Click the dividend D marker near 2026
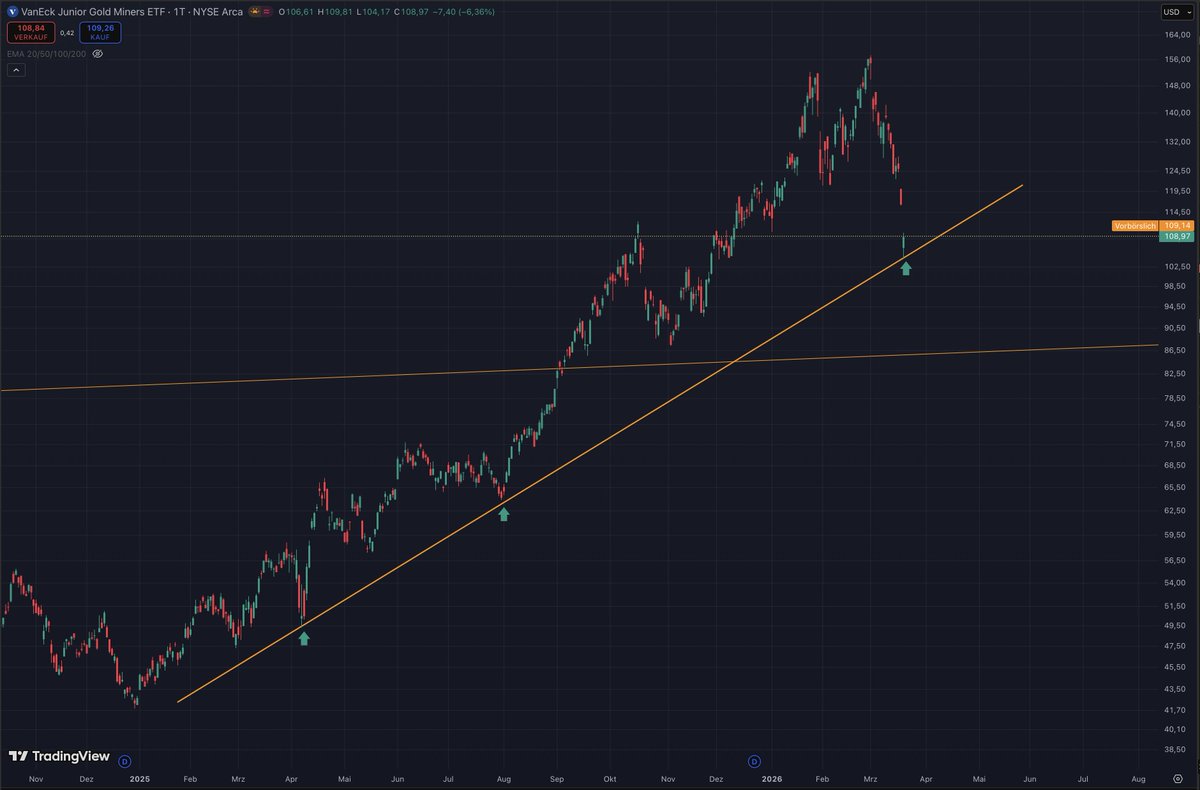The image size is (1200, 790). click(x=754, y=761)
